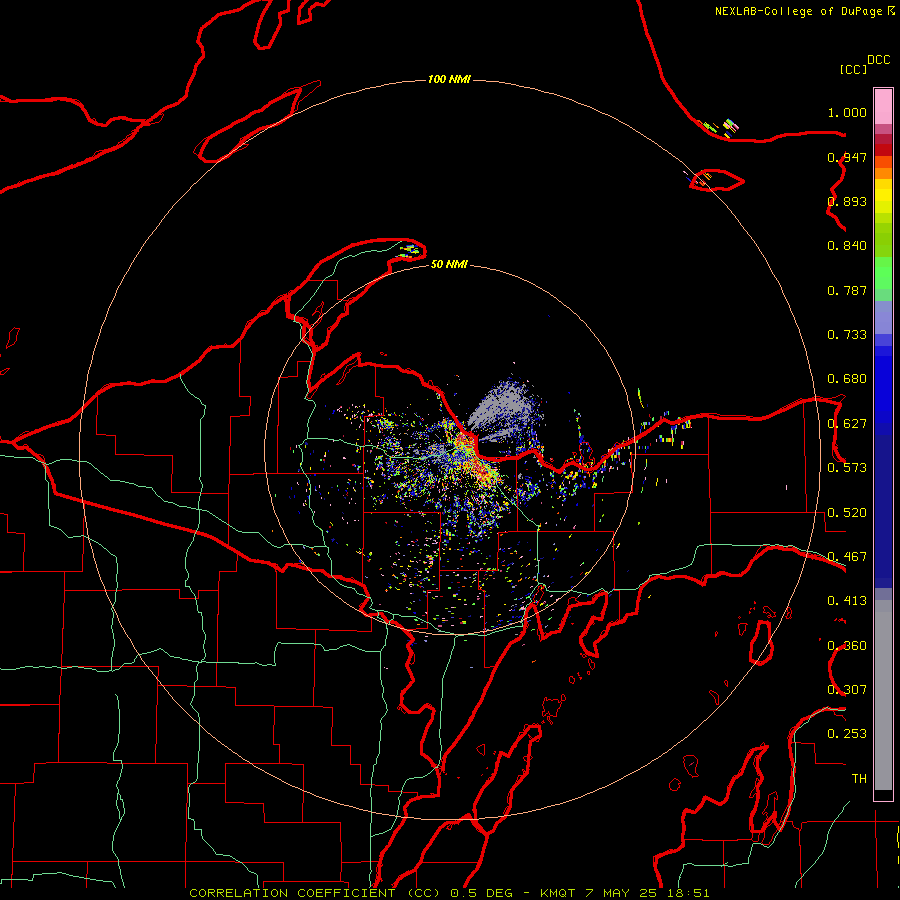Click the 0.253 value on the color scale
The width and height of the screenshot is (900, 900).
pos(847,734)
